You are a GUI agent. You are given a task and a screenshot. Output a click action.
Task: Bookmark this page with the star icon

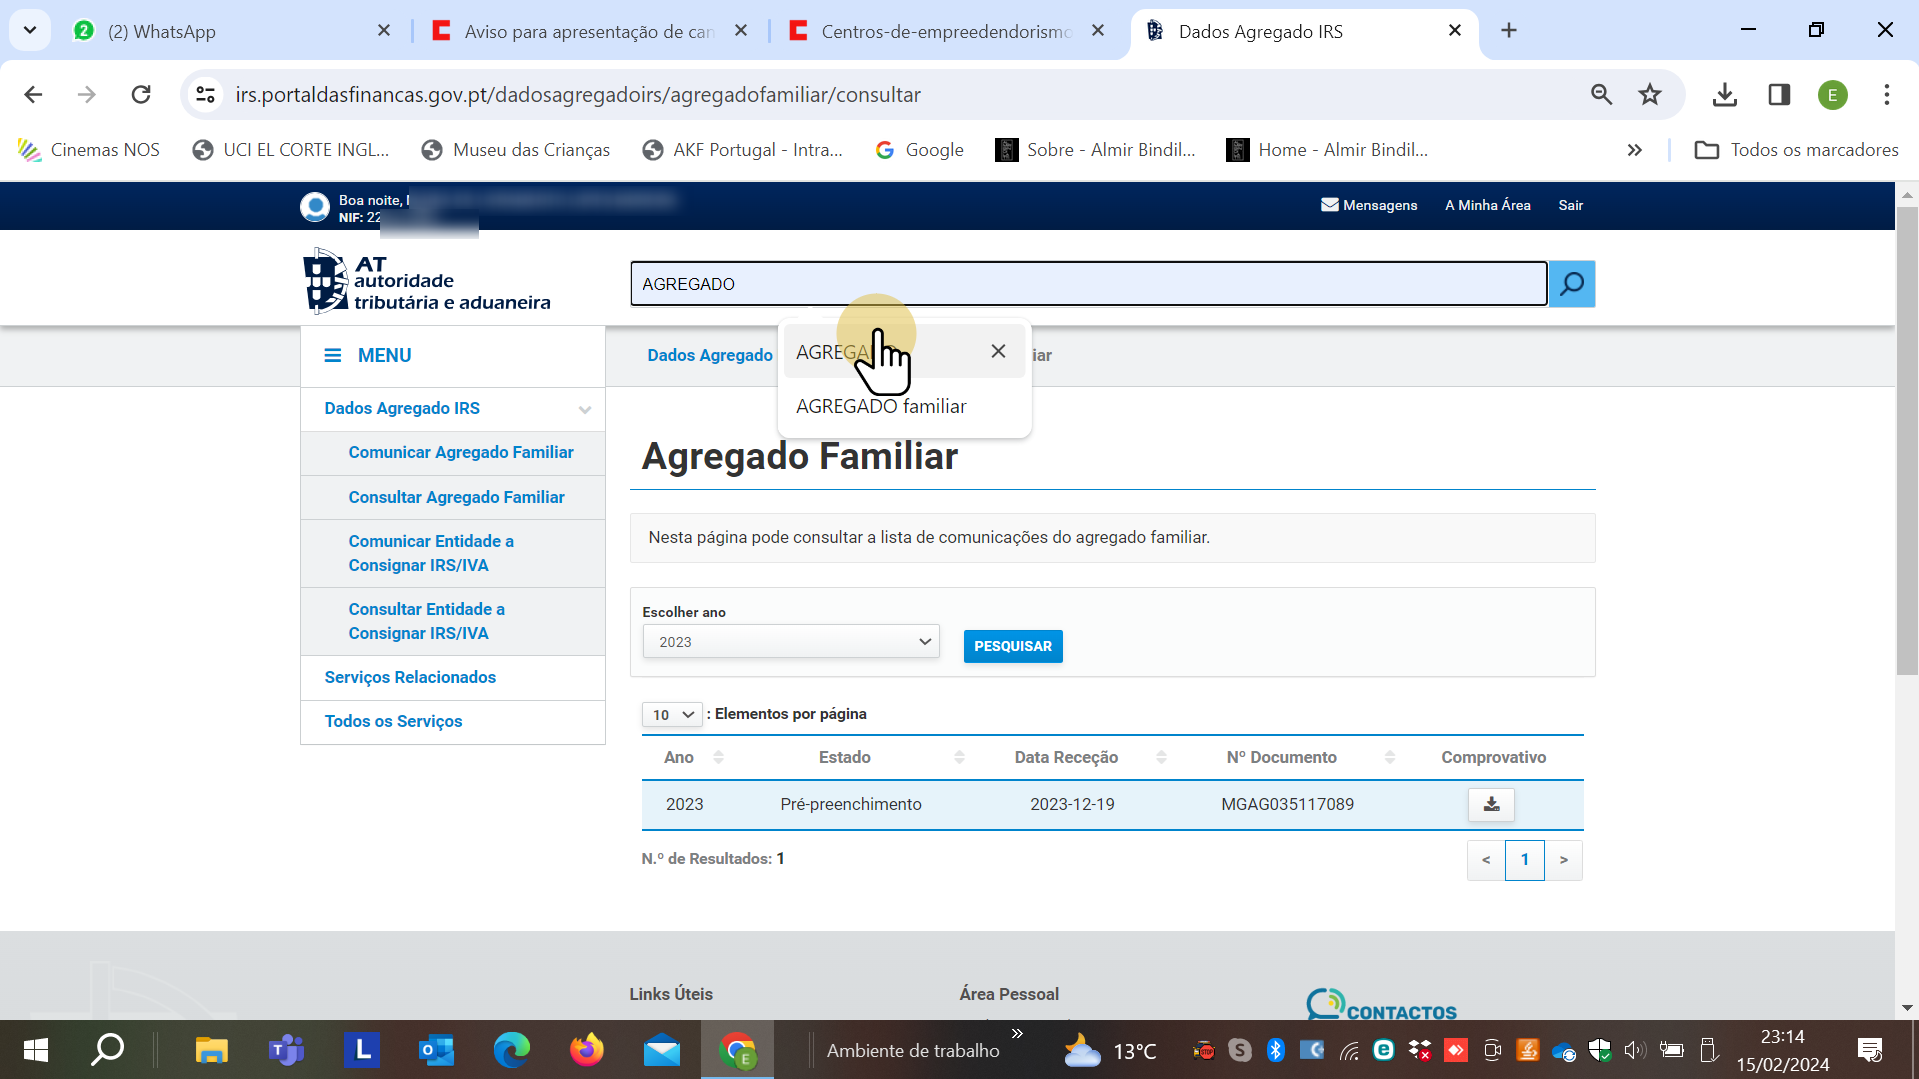point(1649,95)
